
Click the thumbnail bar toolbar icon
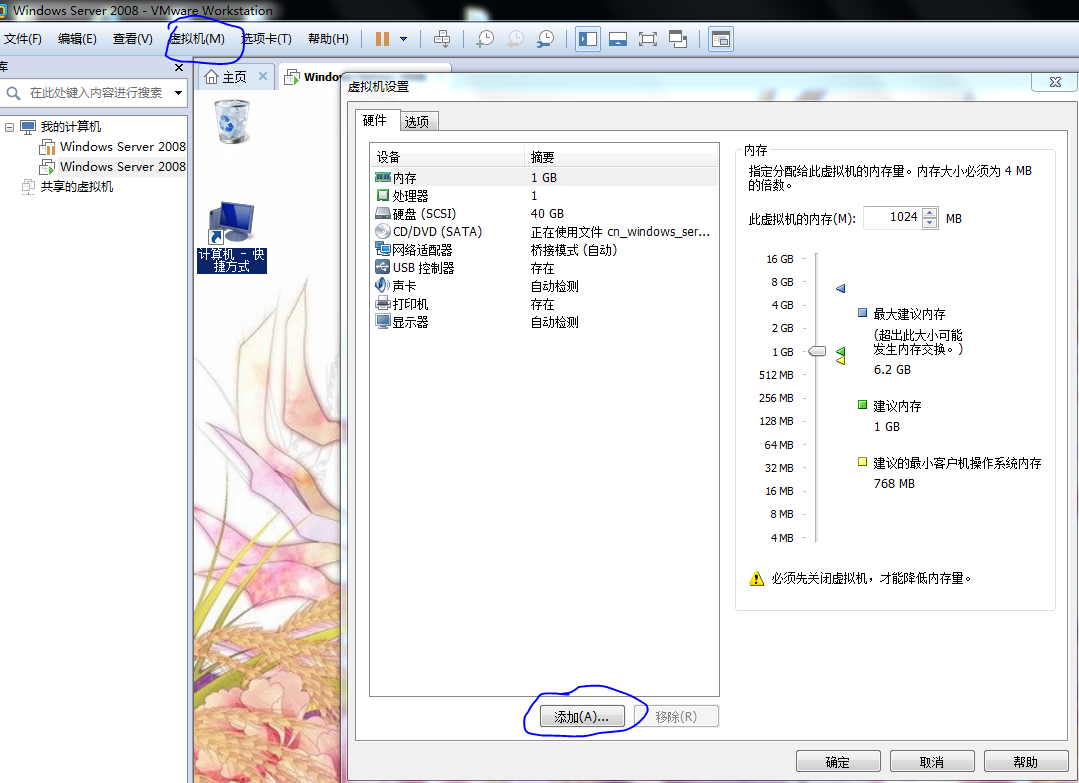[x=618, y=39]
